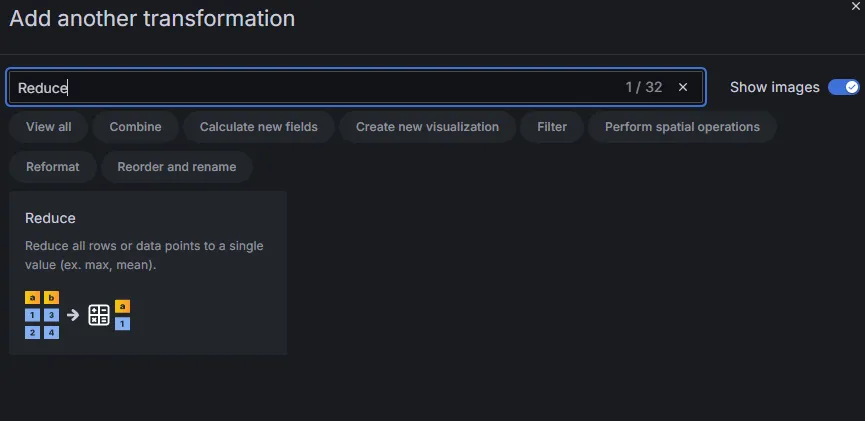Click the Add another transformation heading

[152, 19]
